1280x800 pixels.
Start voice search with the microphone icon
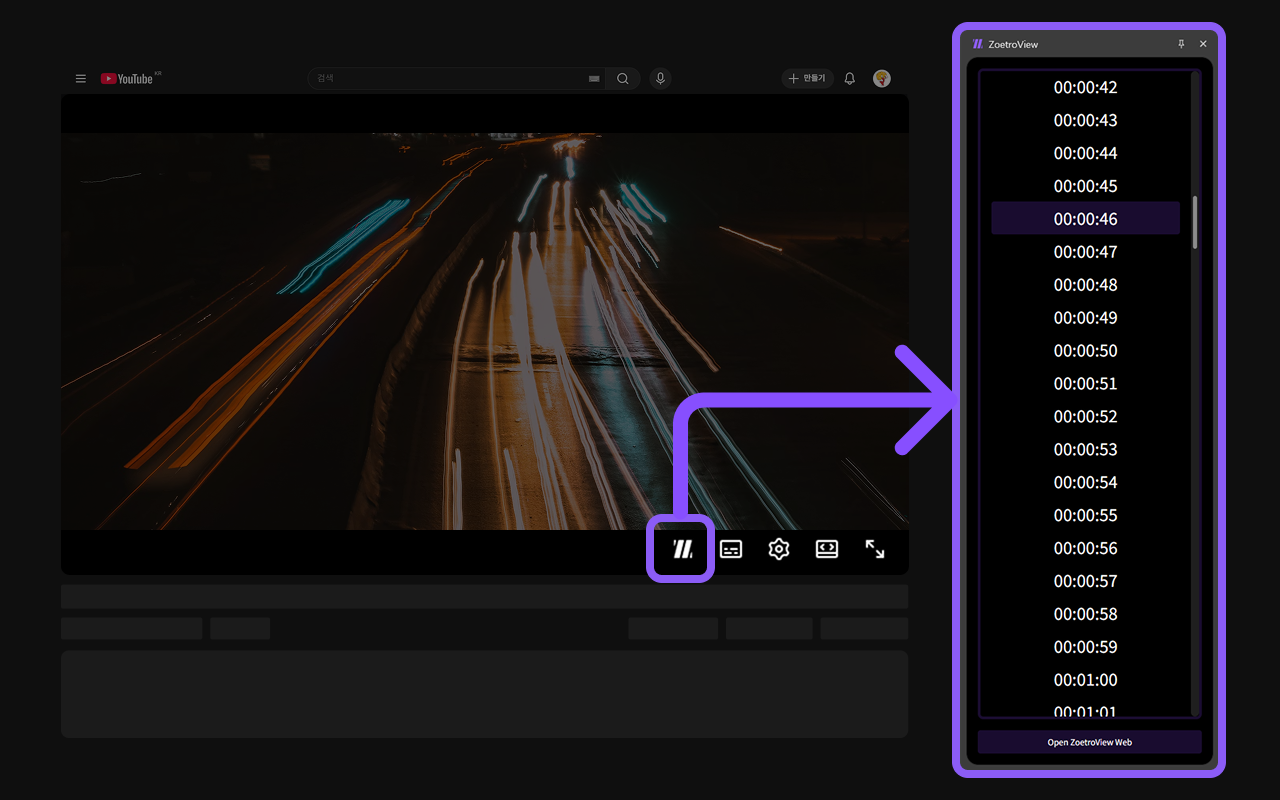pos(660,78)
